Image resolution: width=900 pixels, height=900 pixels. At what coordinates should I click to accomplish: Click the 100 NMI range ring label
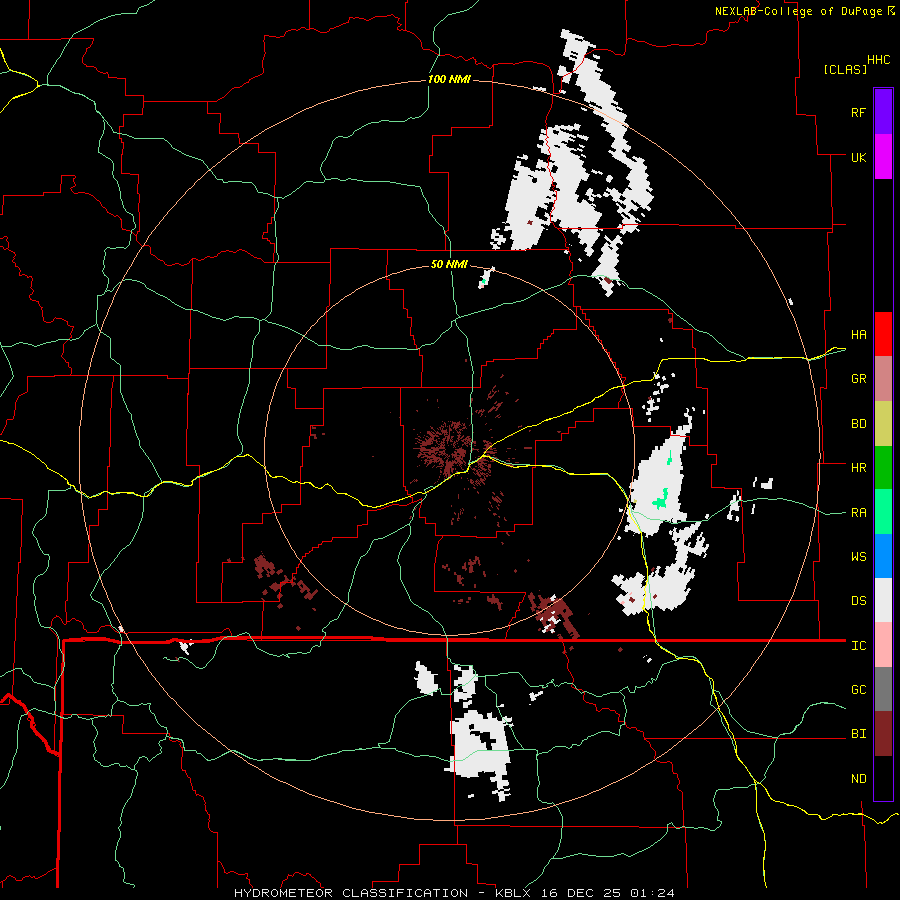[x=449, y=79]
